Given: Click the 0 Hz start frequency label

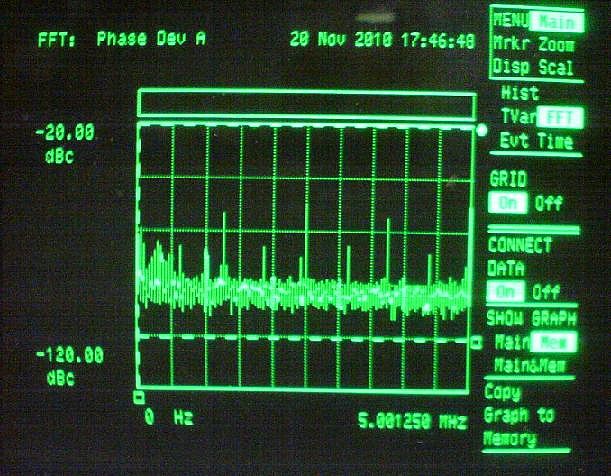Looking at the screenshot, I should coord(169,417).
